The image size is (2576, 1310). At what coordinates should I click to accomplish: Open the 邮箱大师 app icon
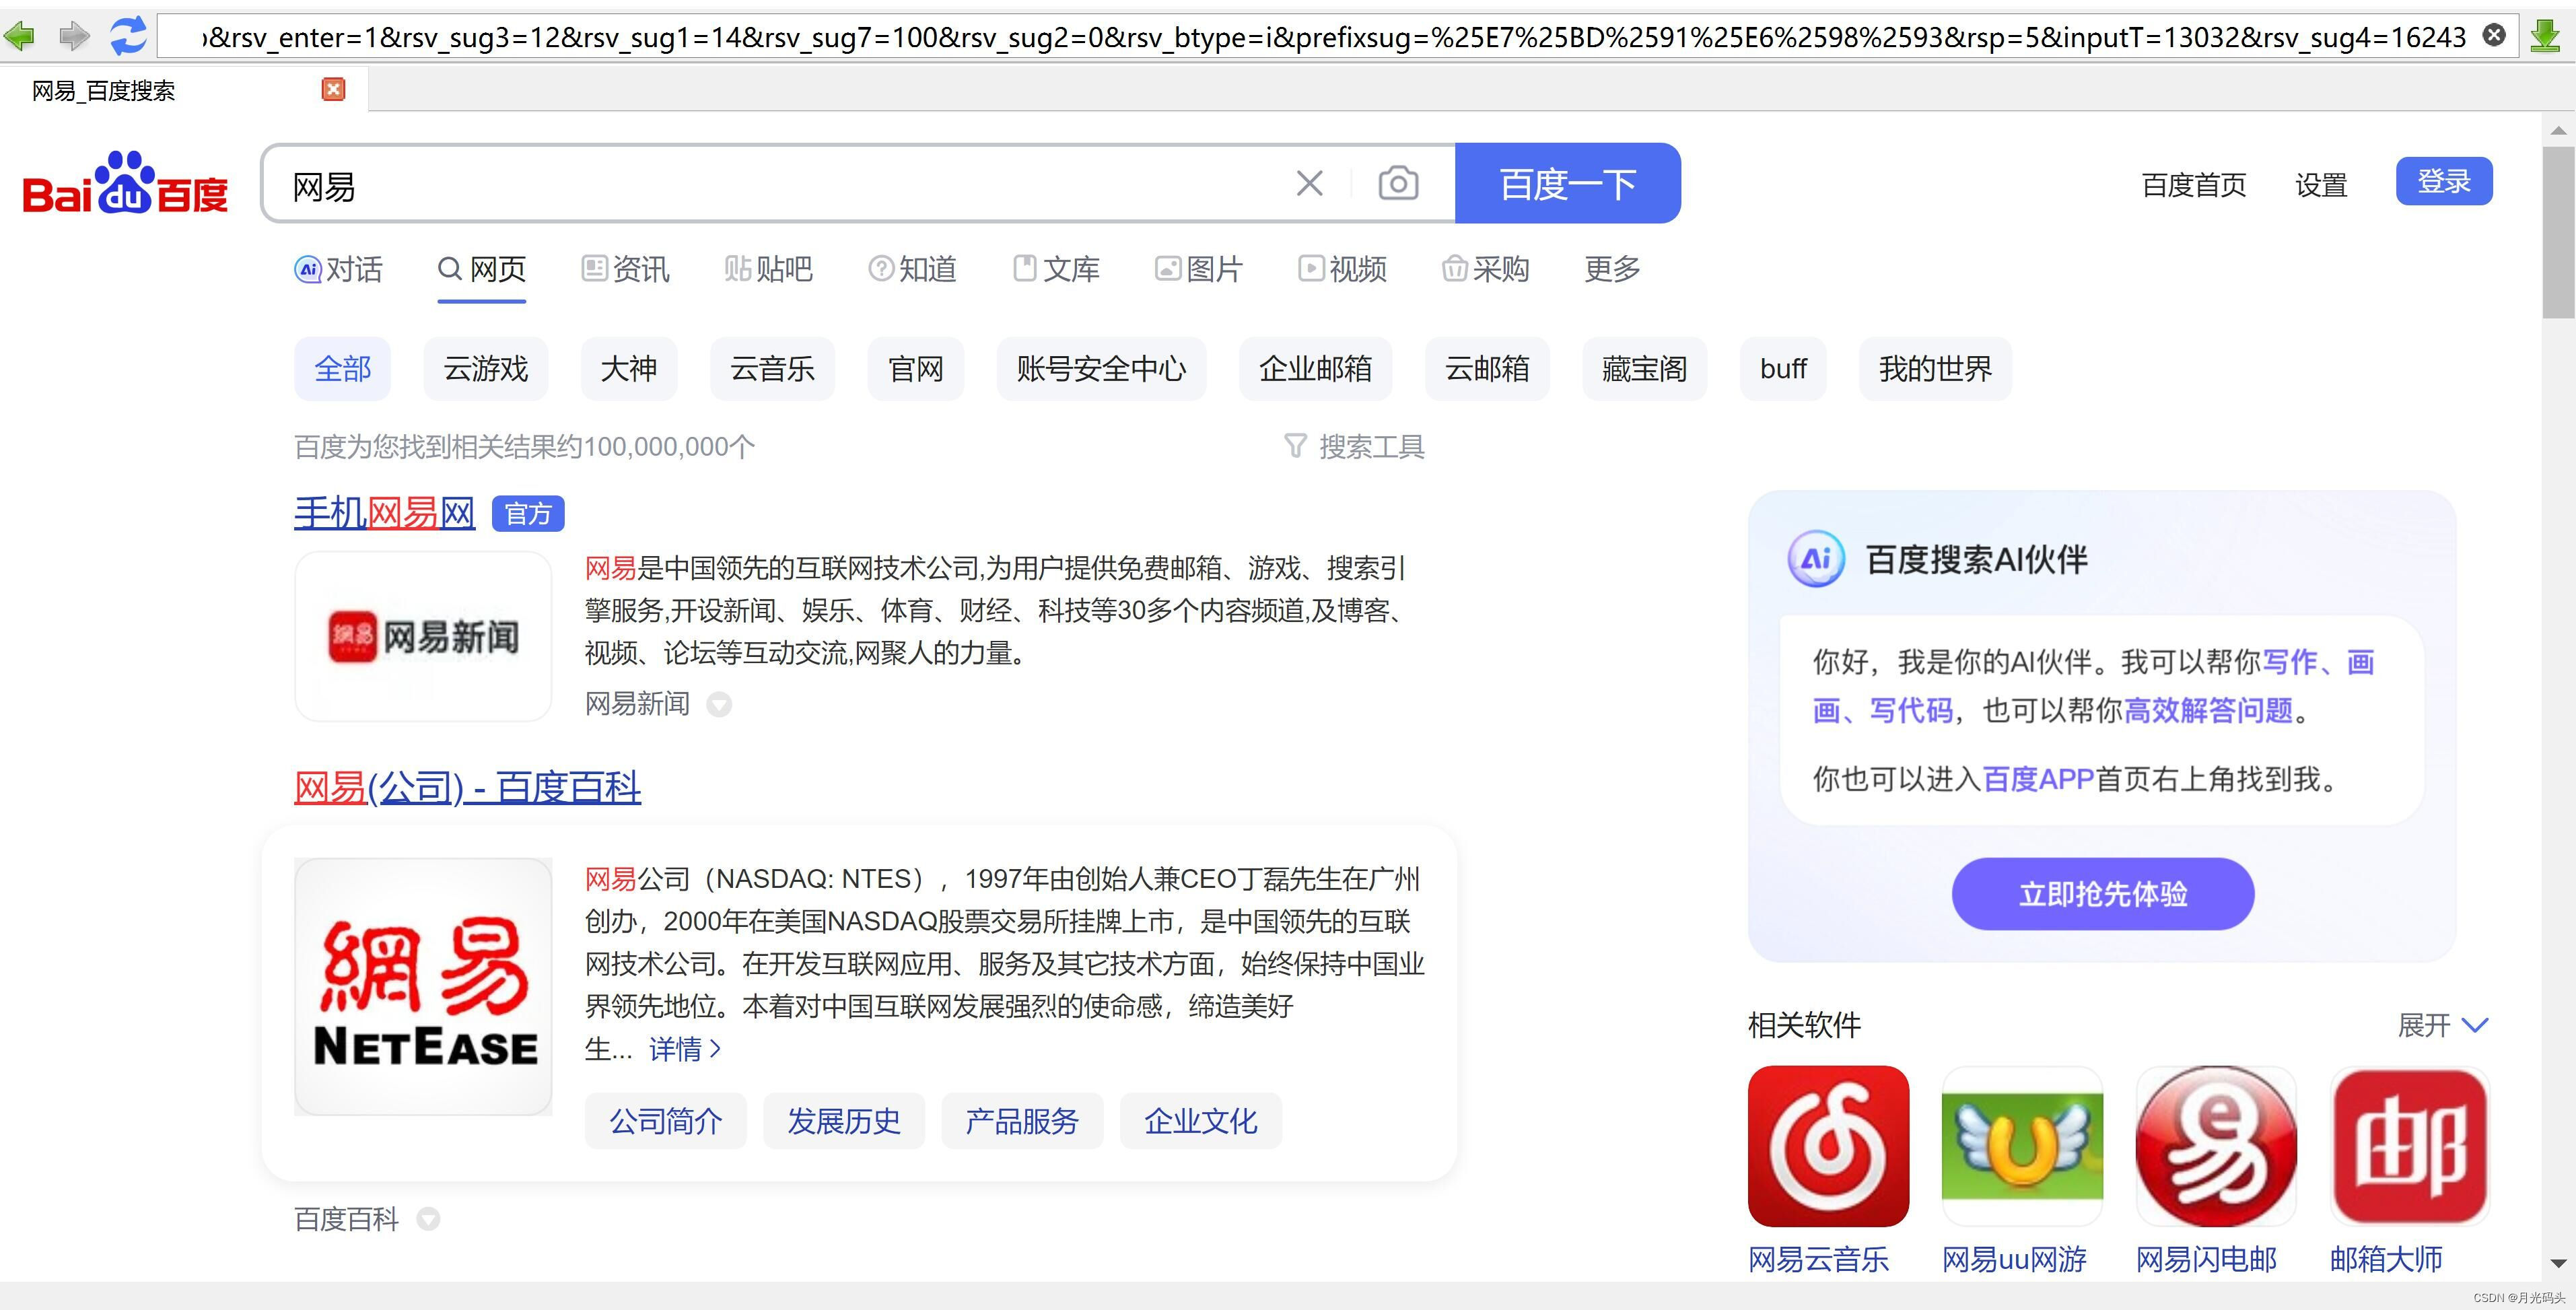click(2410, 1146)
